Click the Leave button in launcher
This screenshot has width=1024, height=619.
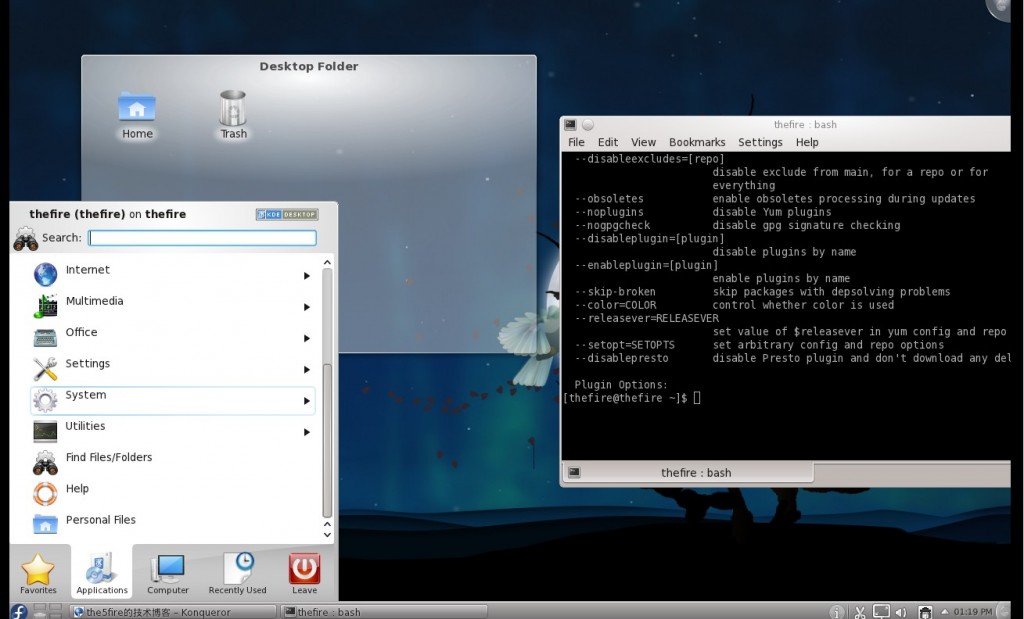click(x=304, y=574)
